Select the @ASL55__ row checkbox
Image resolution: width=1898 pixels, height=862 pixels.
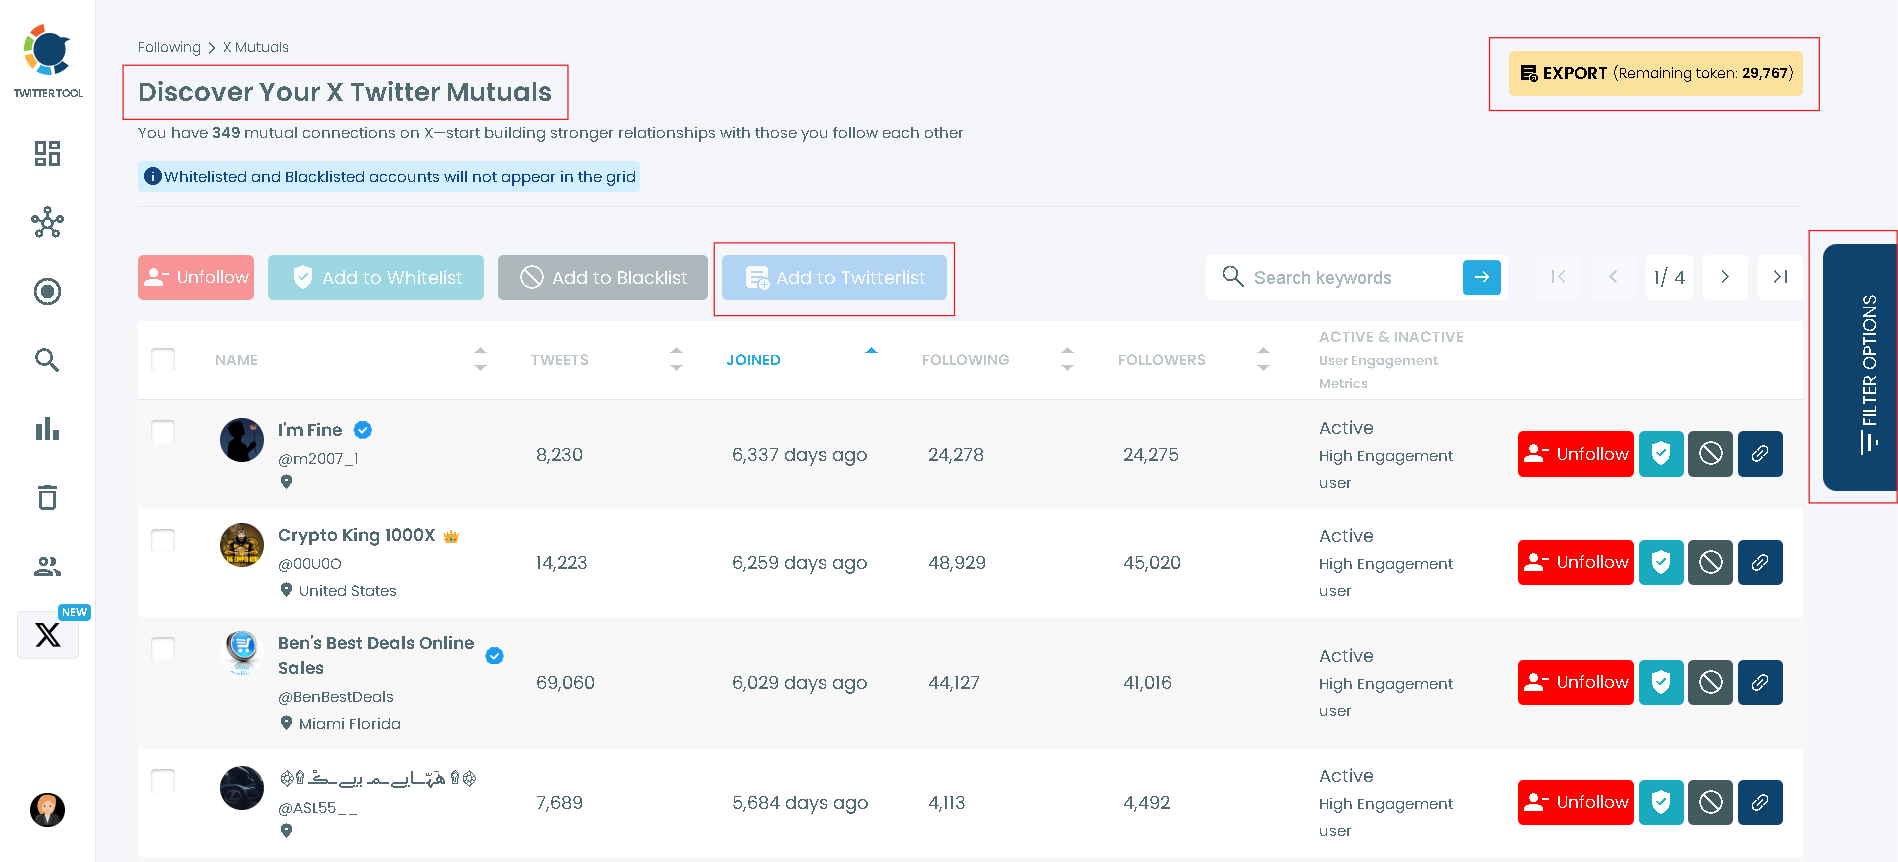(x=163, y=781)
